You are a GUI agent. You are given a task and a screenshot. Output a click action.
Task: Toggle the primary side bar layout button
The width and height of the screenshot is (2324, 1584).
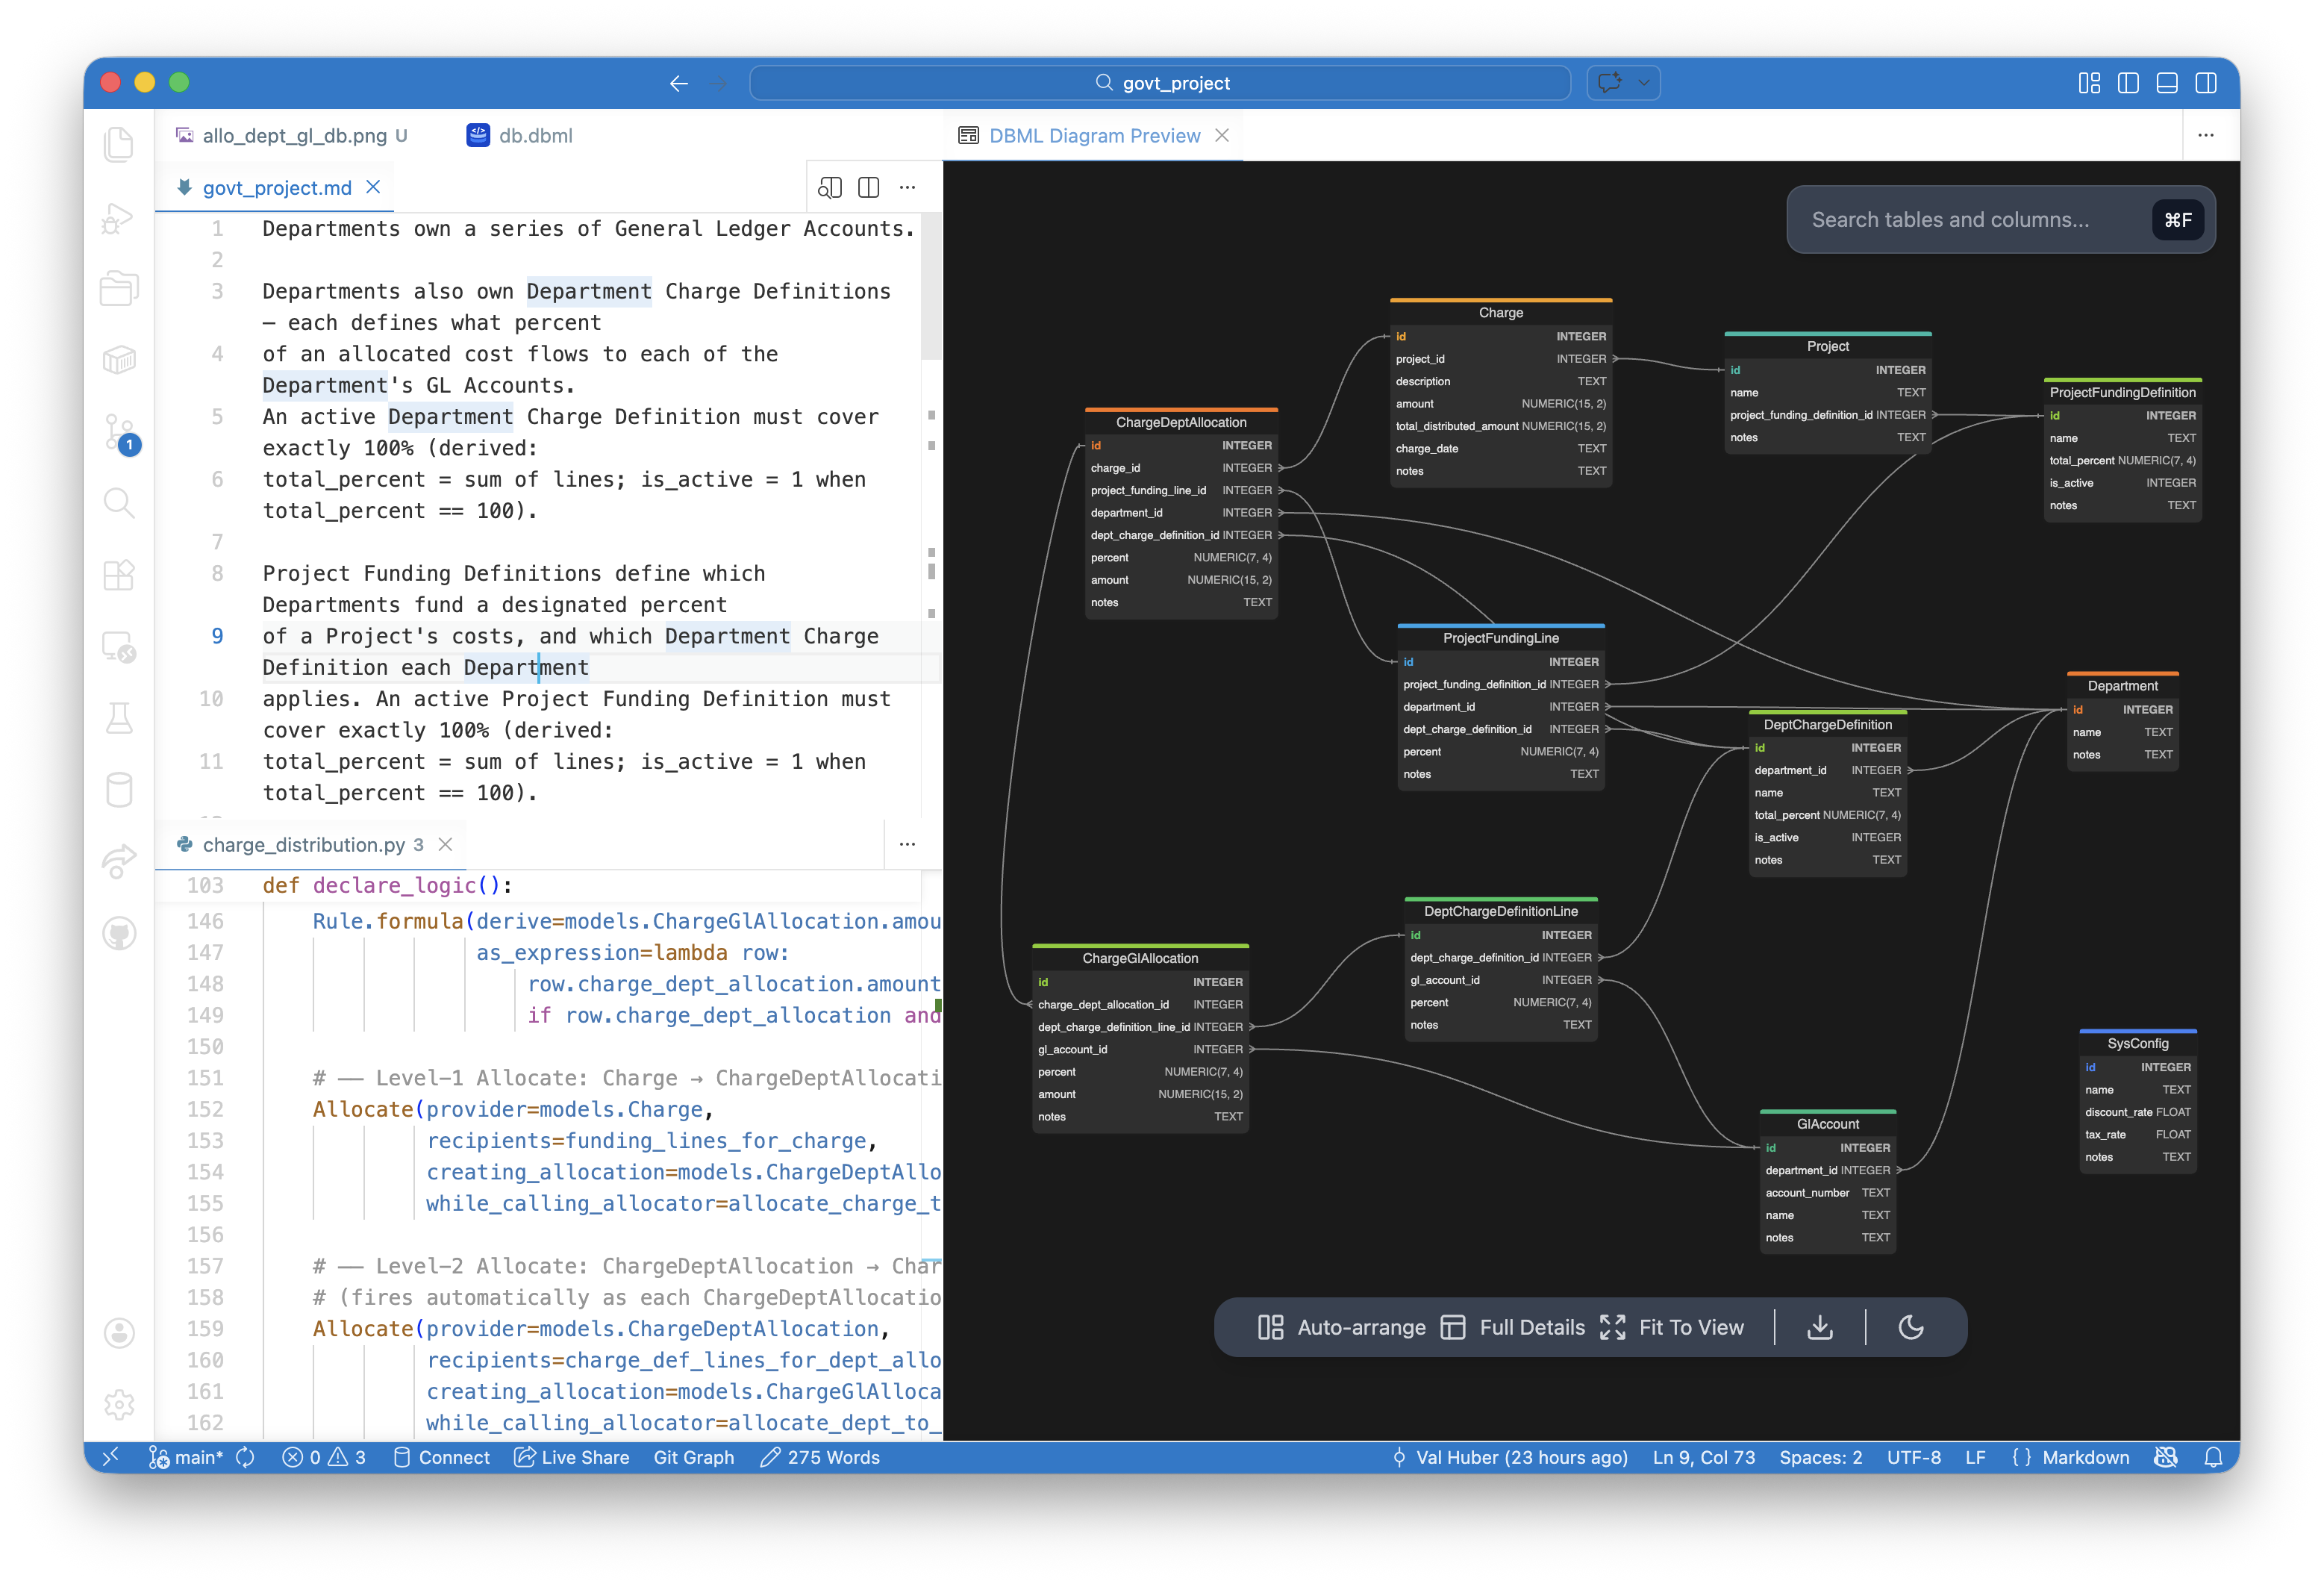2128,83
